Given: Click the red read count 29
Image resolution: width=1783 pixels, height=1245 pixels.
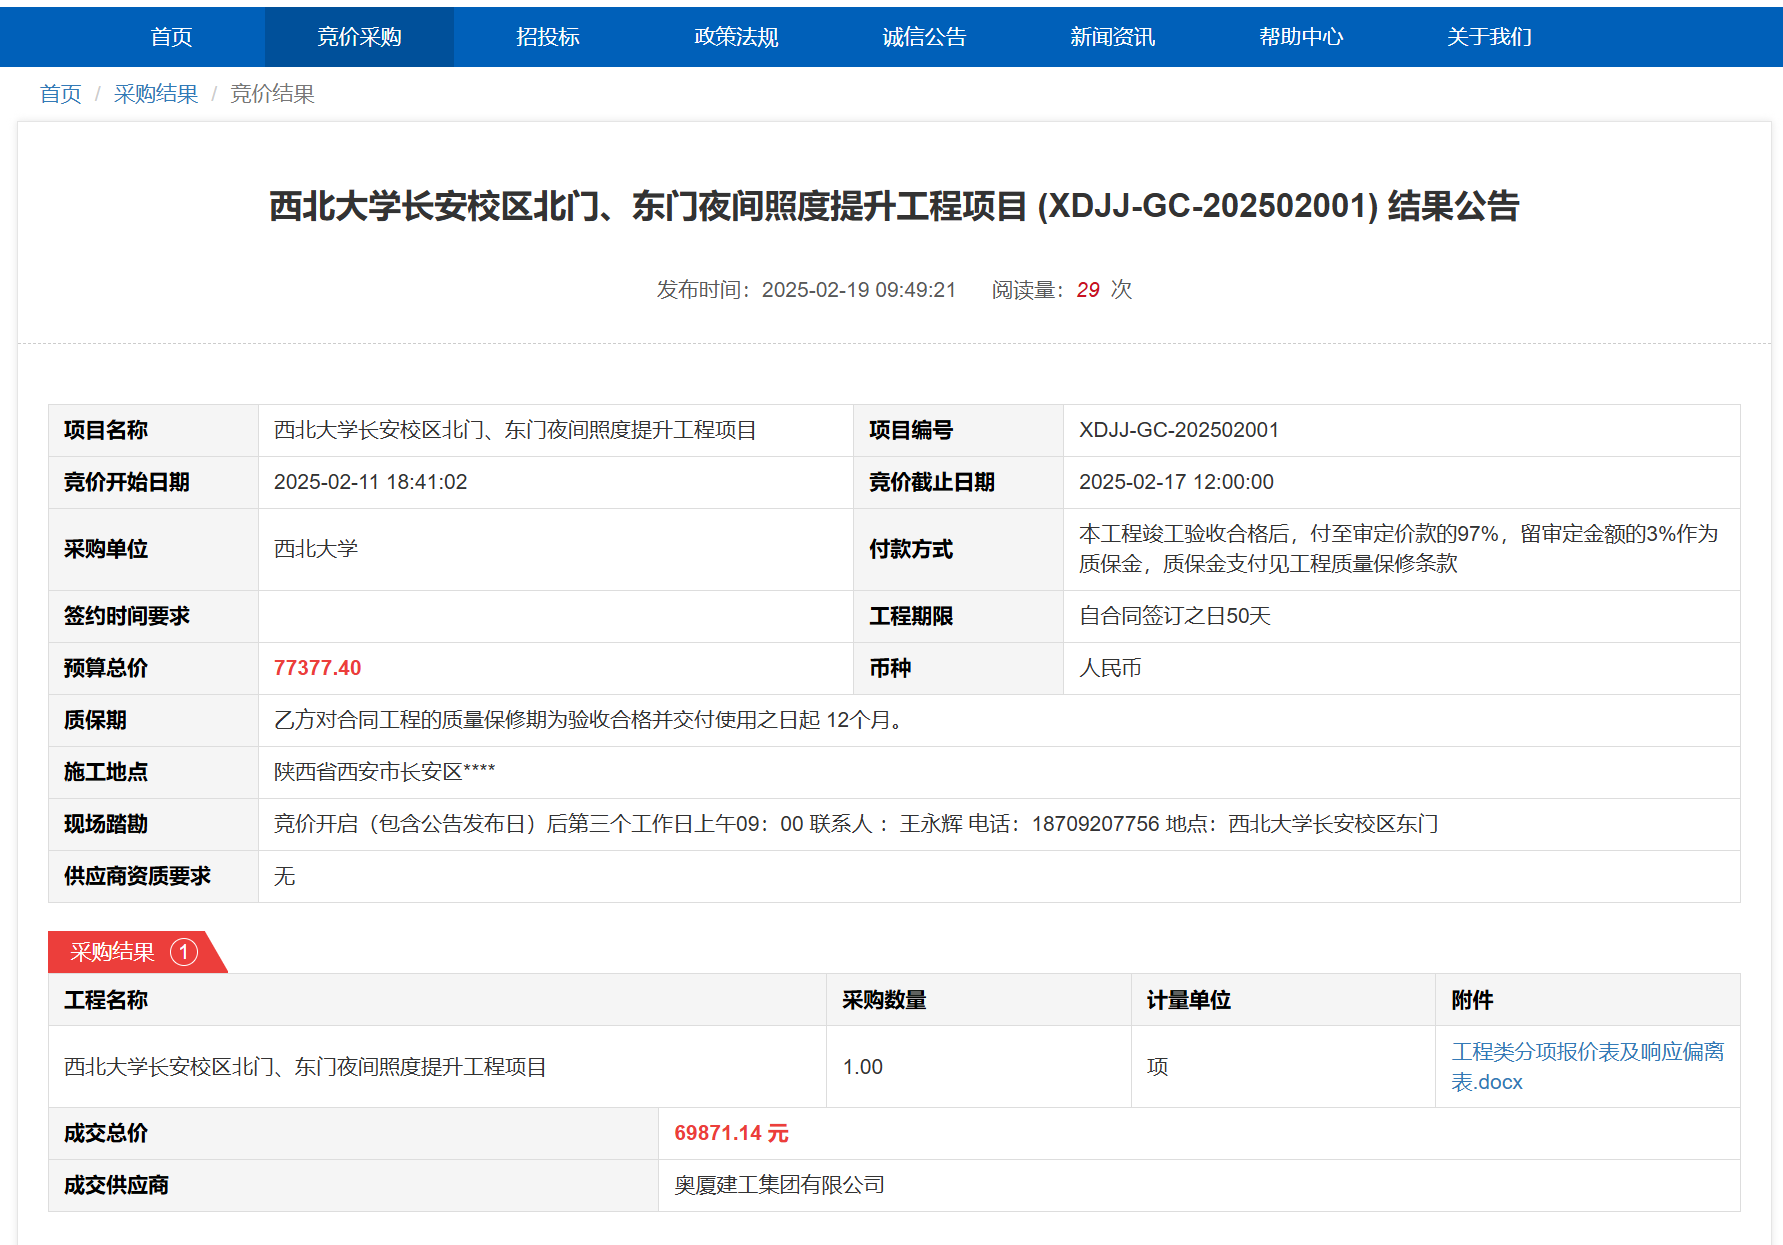Looking at the screenshot, I should (x=1088, y=290).
